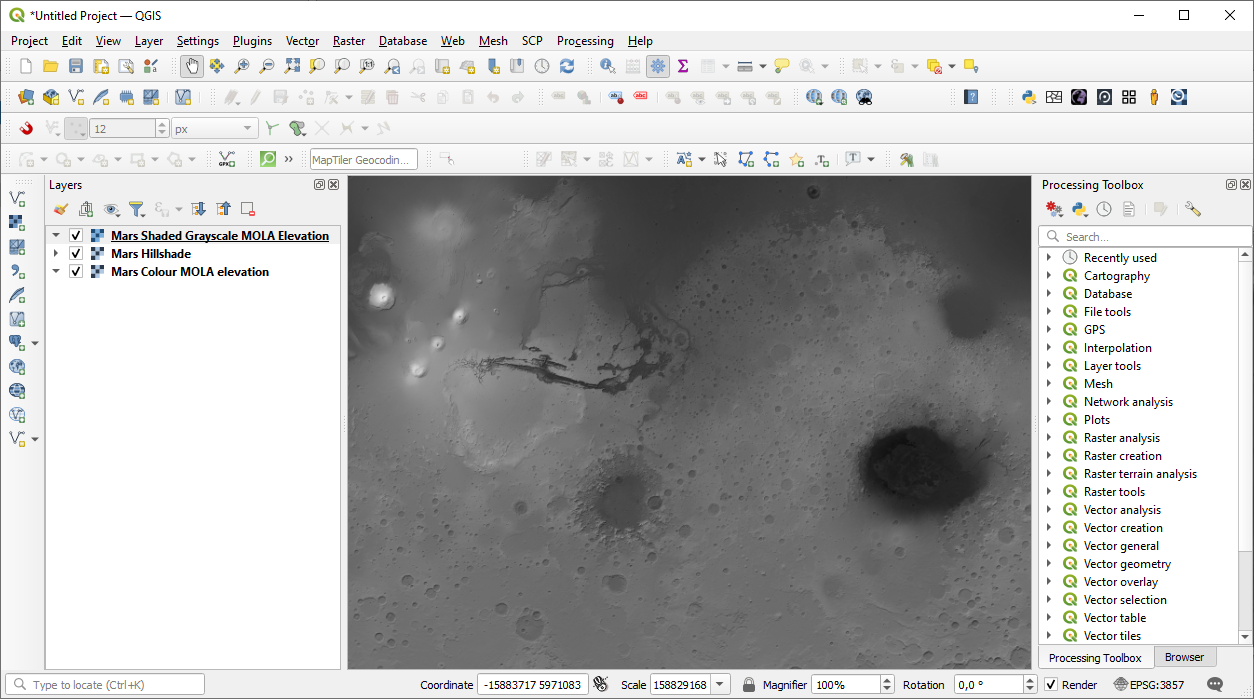
Task: Hide the Mars Hillshade layer
Action: pyautogui.click(x=76, y=253)
